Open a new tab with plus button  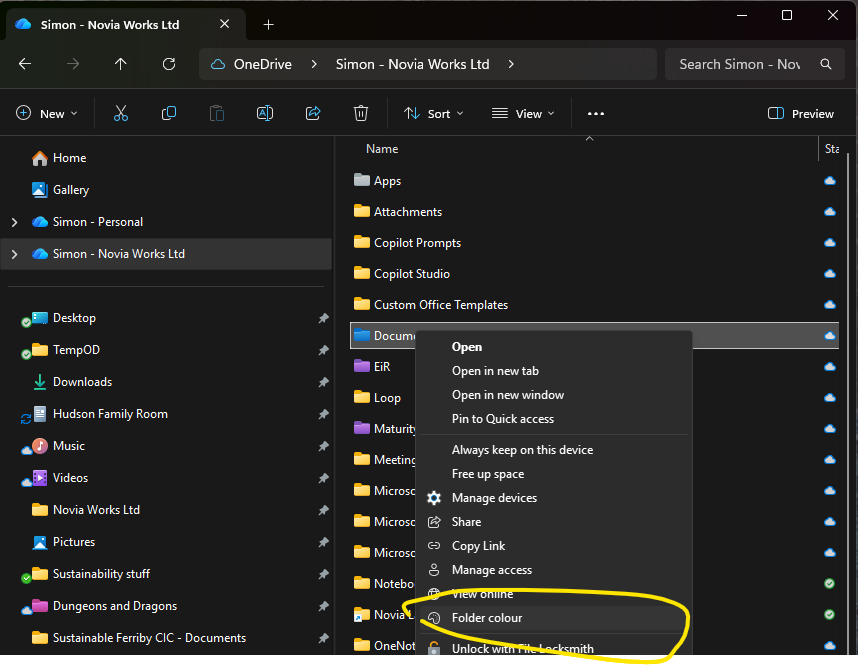[x=268, y=25]
